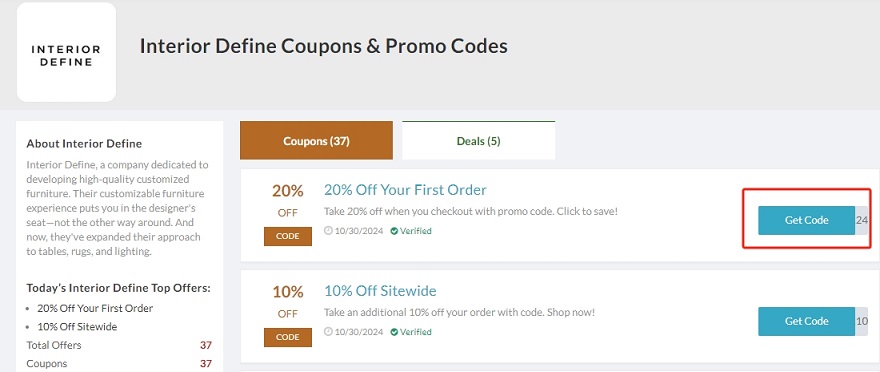Image resolution: width=880 pixels, height=372 pixels.
Task: Get Code for 20% off first order
Action: [806, 221]
